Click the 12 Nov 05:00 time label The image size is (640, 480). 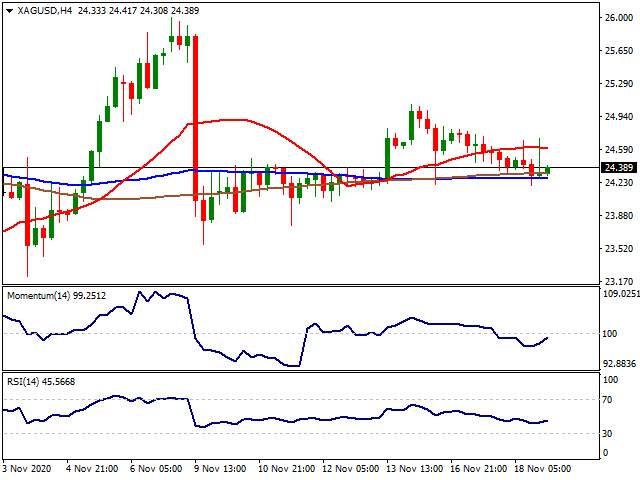pyautogui.click(x=351, y=468)
